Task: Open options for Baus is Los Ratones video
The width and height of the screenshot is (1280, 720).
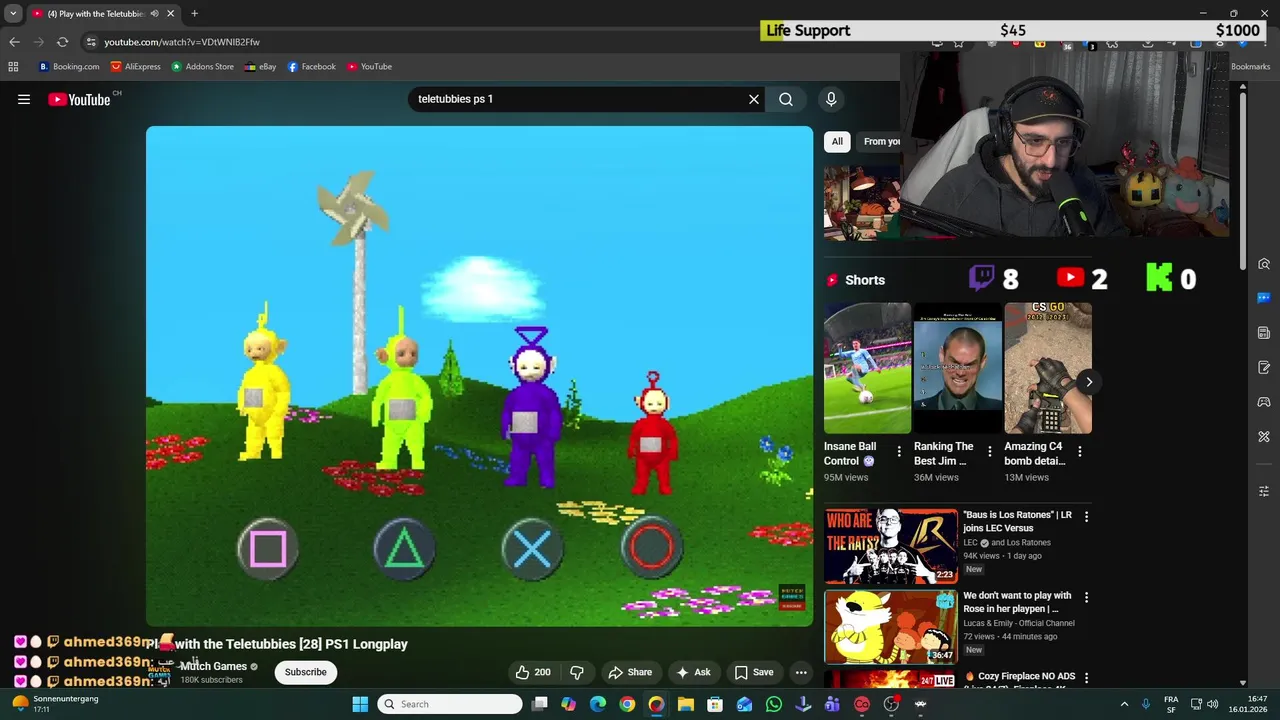Action: [x=1086, y=517]
